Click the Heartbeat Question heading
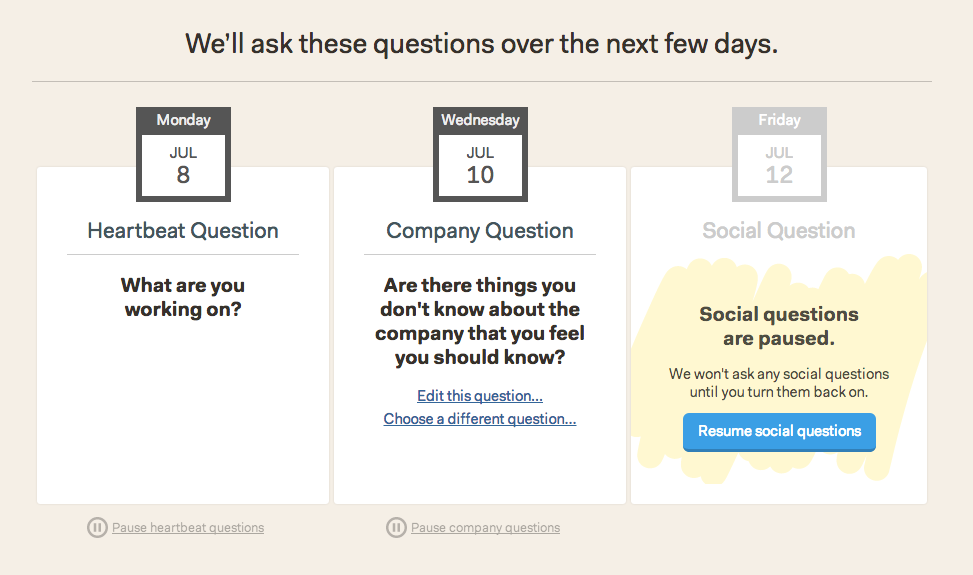The width and height of the screenshot is (973, 575). (183, 231)
